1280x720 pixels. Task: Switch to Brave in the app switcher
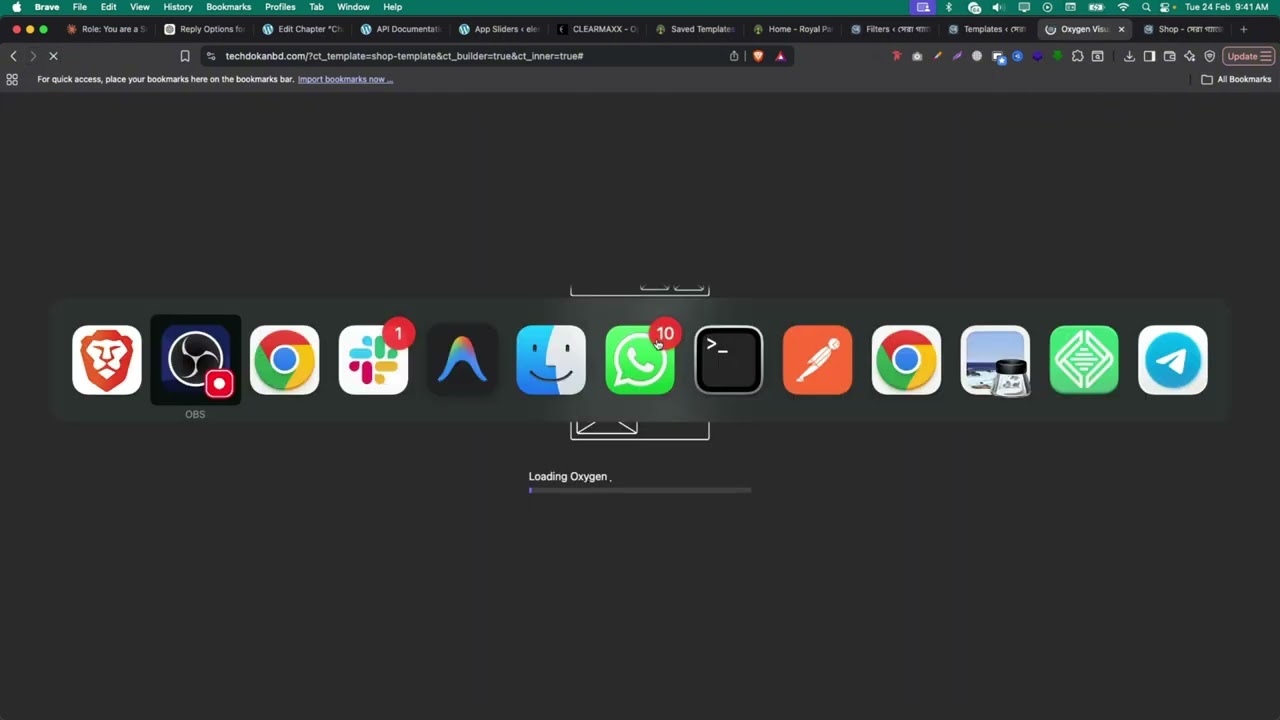pos(107,360)
